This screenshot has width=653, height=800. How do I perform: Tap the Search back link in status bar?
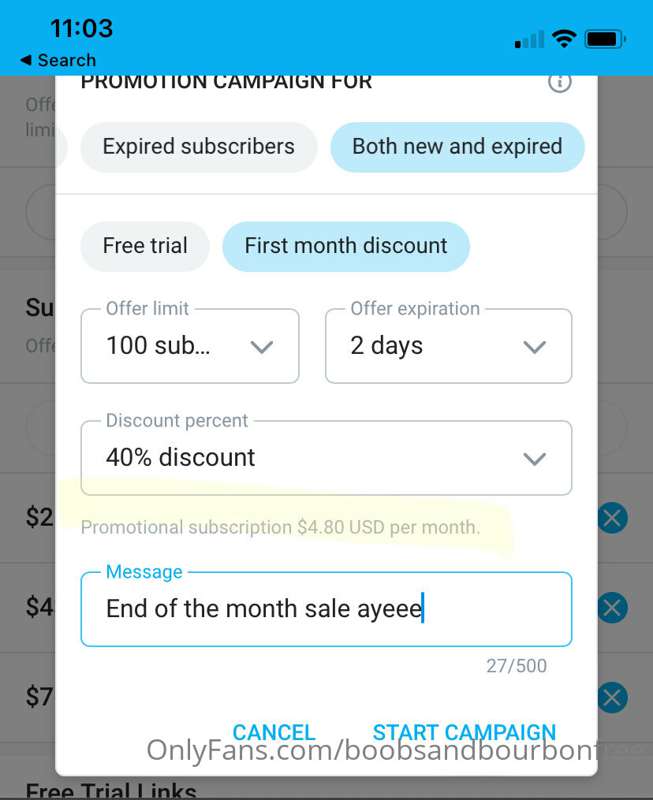(58, 60)
